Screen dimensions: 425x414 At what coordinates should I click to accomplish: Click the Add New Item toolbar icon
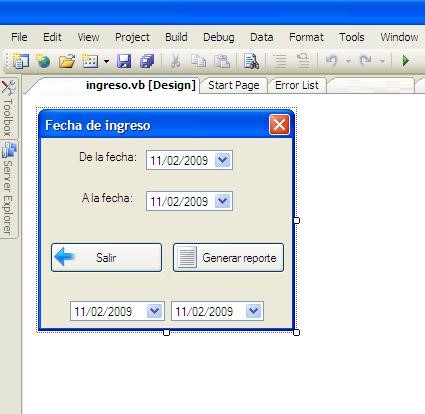pyautogui.click(x=90, y=61)
